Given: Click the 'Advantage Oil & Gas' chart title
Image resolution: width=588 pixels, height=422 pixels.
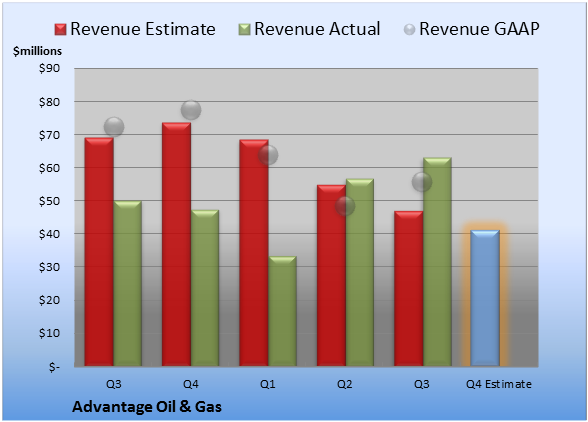Looking at the screenshot, I should point(147,407).
